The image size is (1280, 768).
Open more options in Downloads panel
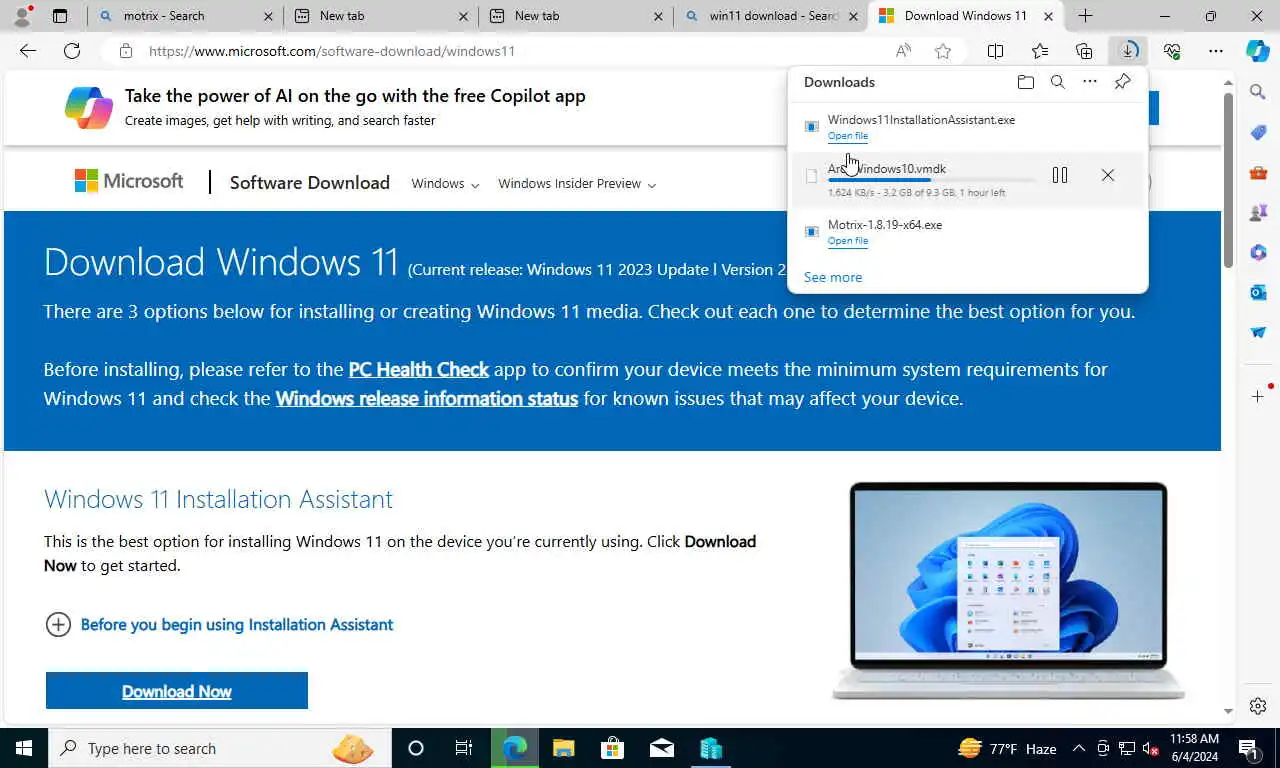click(x=1090, y=82)
